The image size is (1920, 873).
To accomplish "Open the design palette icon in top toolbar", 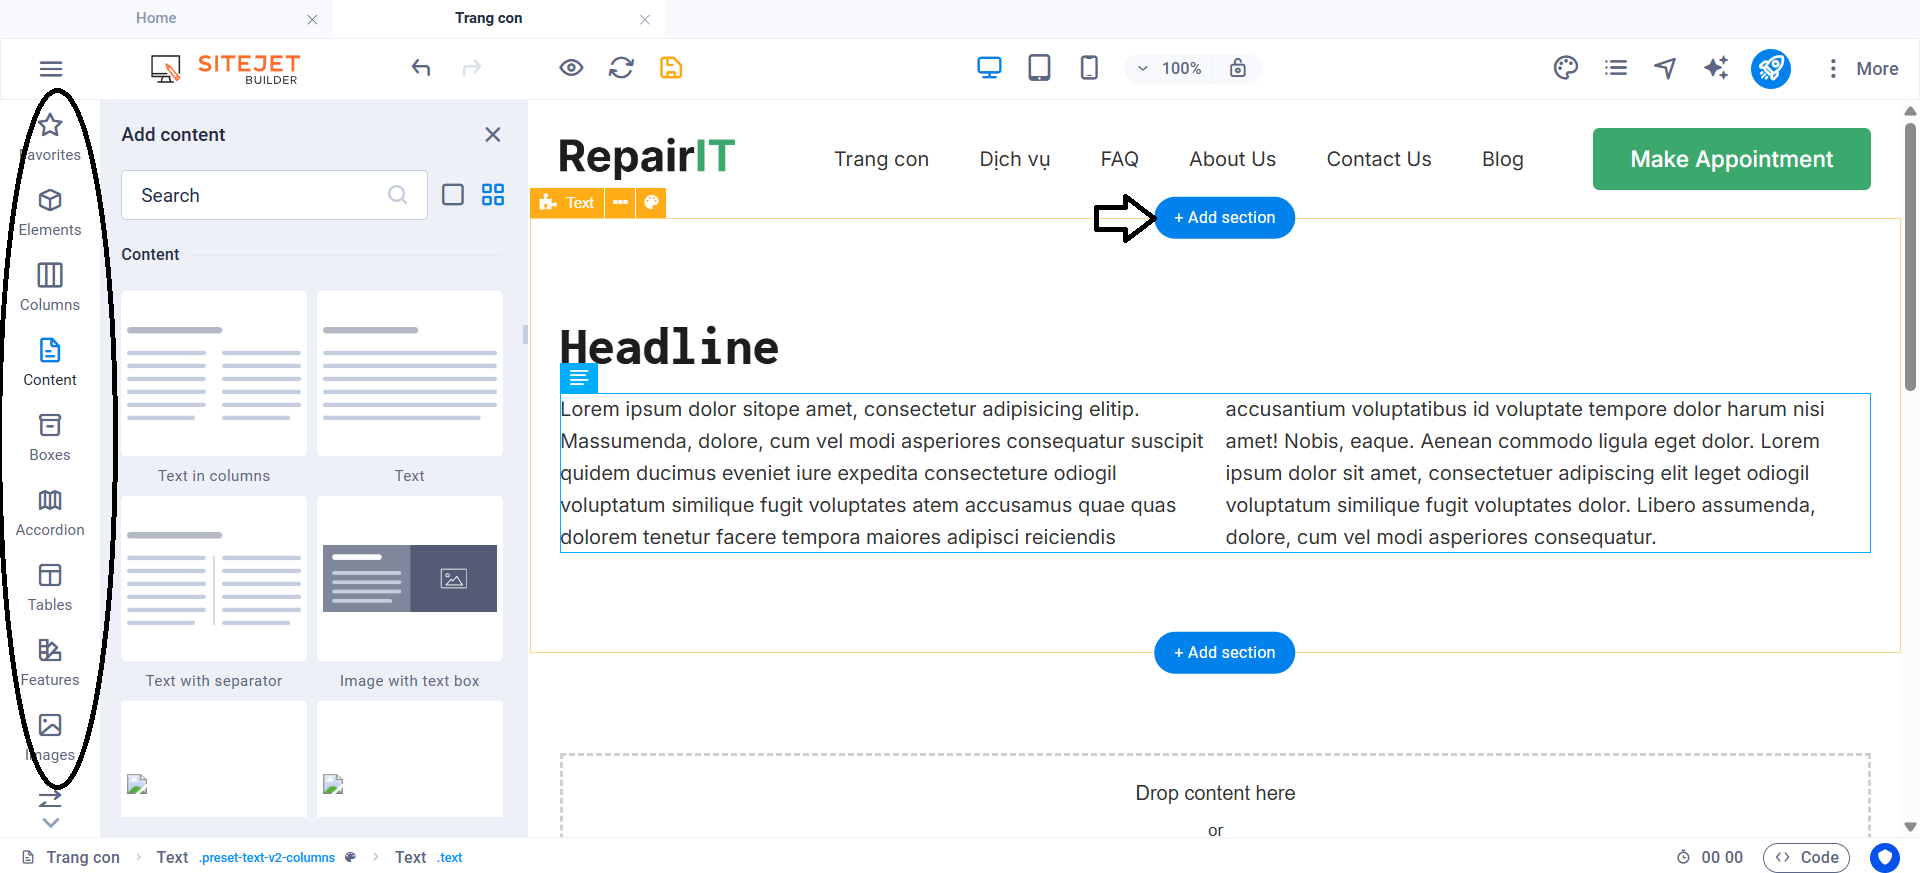I will pos(1565,68).
